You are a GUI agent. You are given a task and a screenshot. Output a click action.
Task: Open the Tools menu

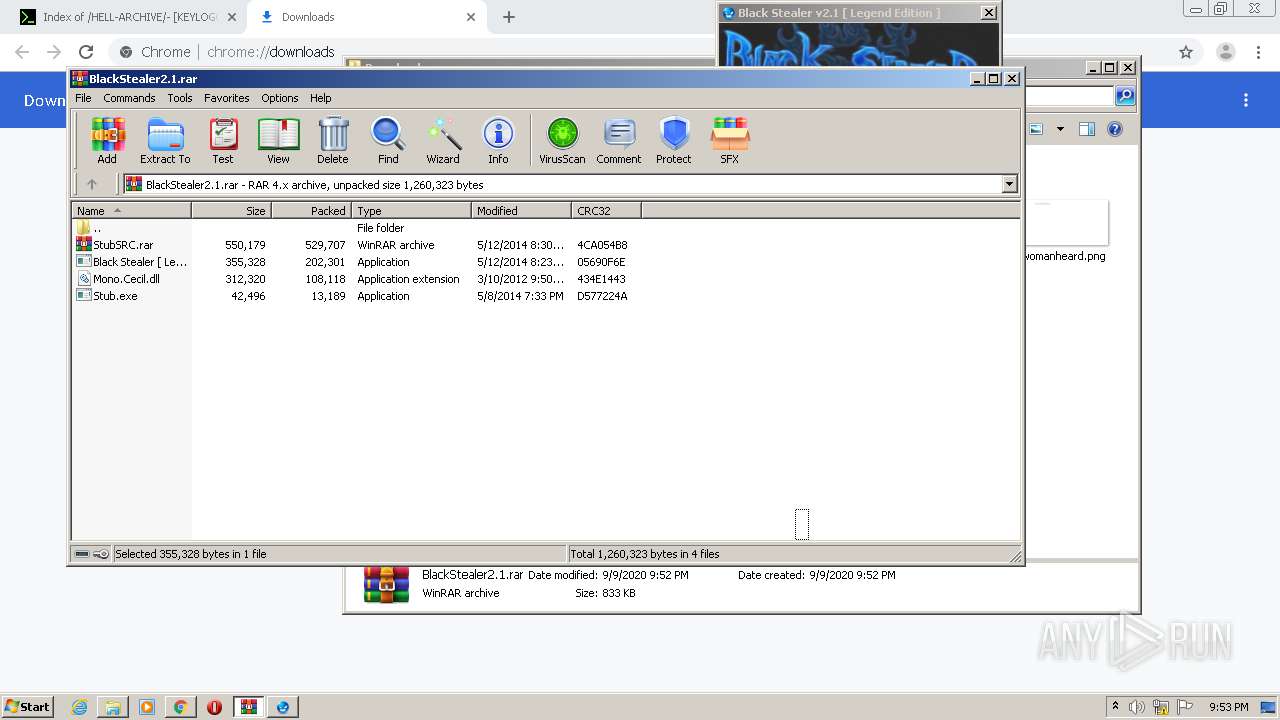(x=180, y=98)
